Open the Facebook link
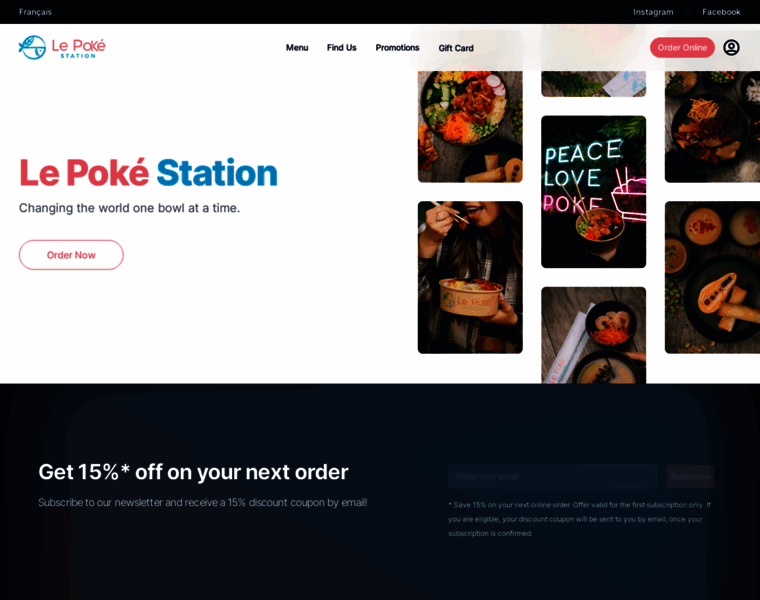 721,12
